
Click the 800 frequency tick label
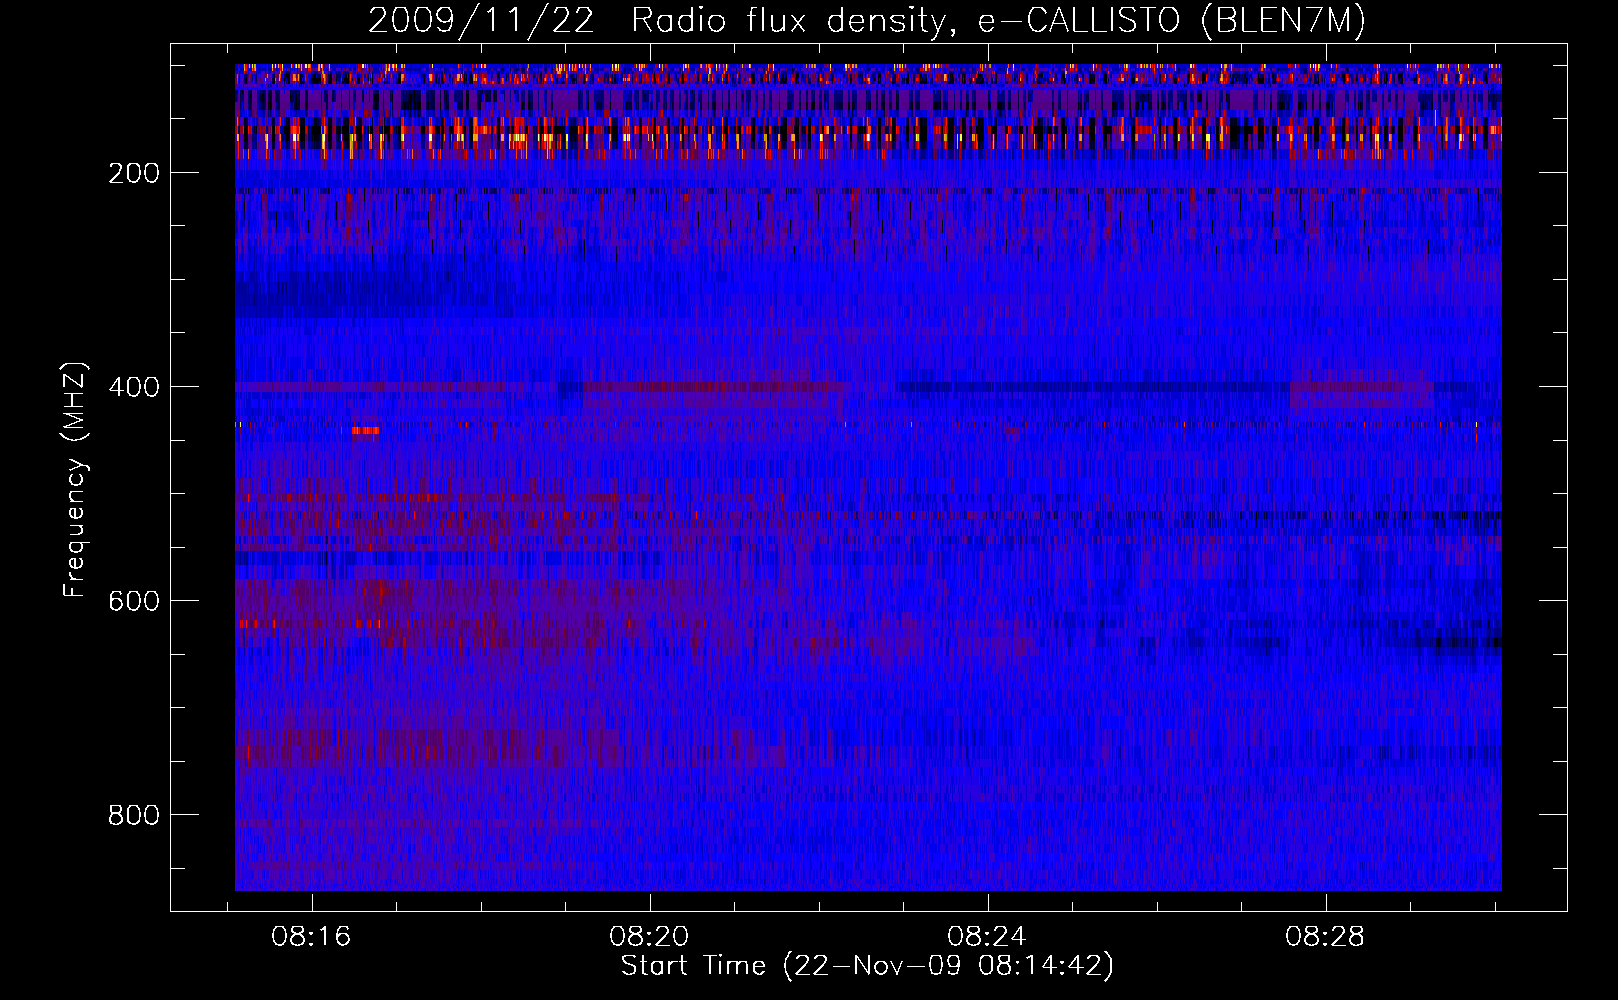[x=134, y=815]
